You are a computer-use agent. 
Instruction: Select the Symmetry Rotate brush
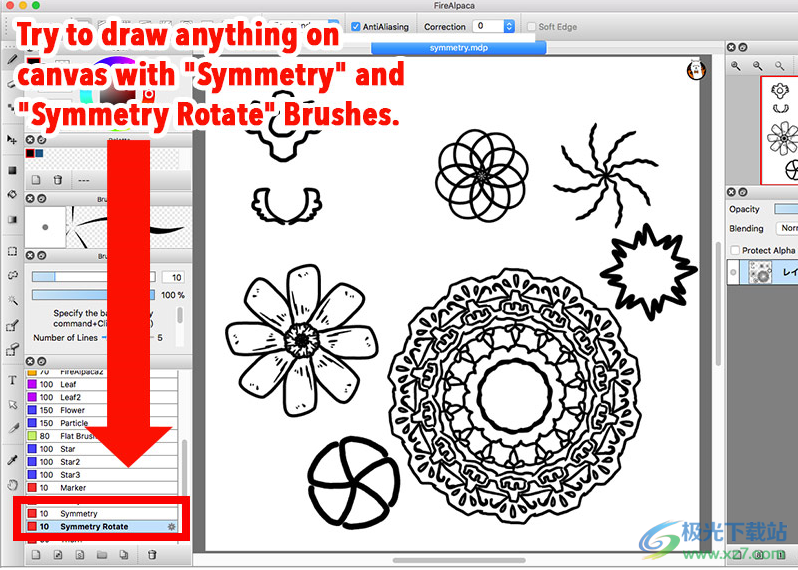pyautogui.click(x=102, y=527)
